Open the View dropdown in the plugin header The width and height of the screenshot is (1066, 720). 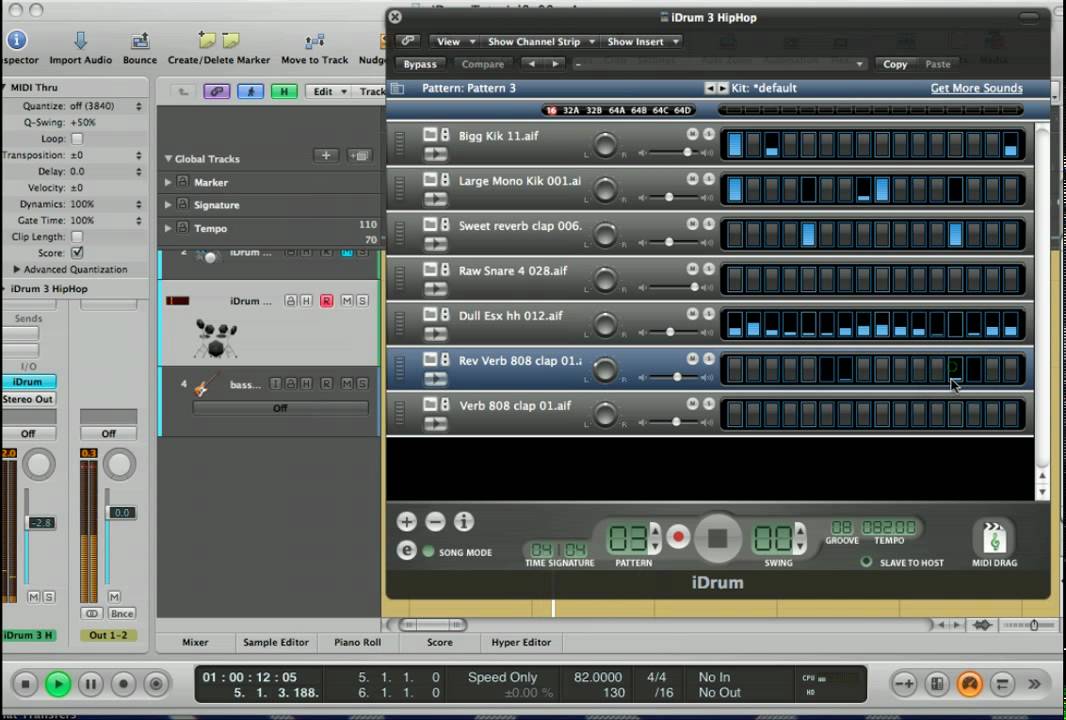click(454, 41)
